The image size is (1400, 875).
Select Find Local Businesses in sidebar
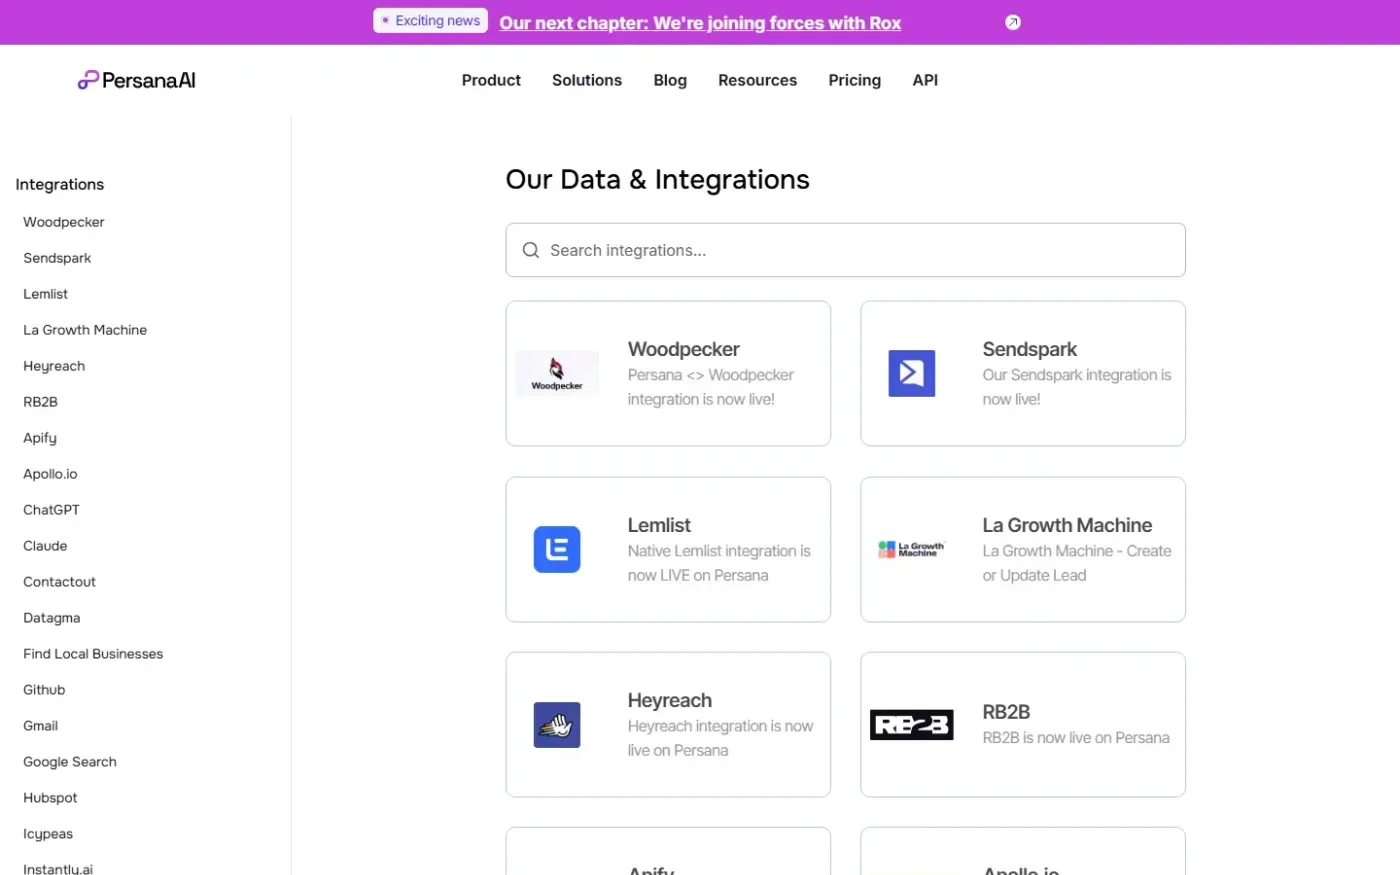93,654
